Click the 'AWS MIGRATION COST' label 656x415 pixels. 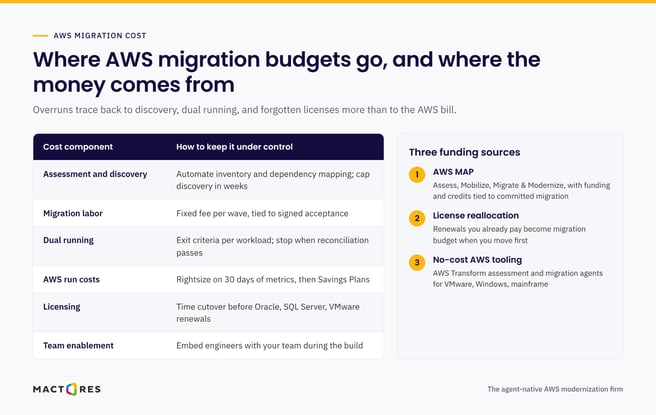(100, 36)
